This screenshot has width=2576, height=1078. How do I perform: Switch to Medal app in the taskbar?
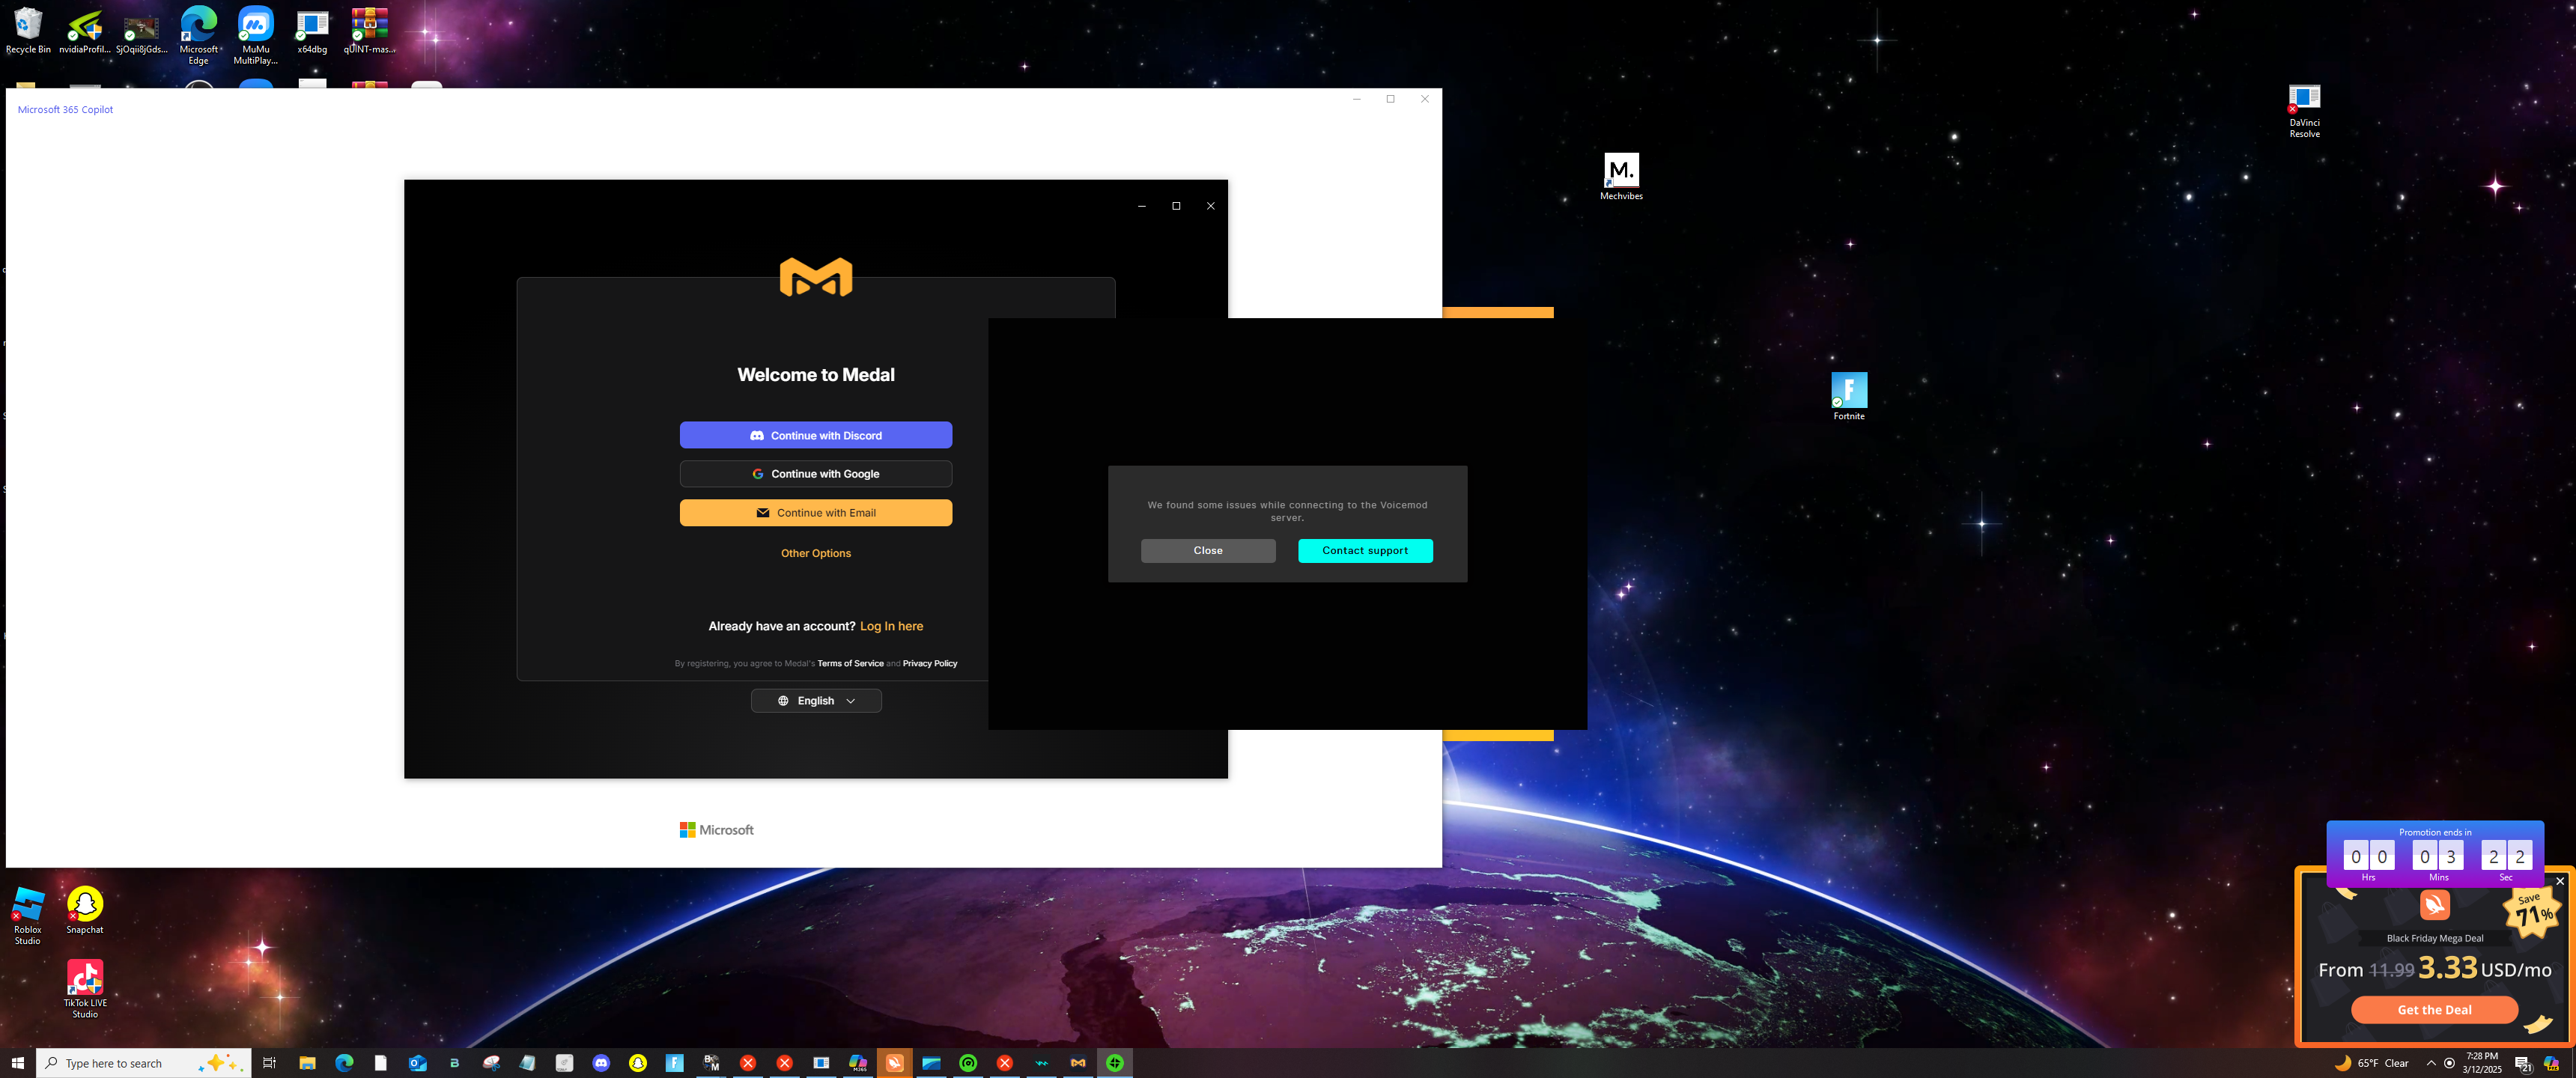(1078, 1063)
